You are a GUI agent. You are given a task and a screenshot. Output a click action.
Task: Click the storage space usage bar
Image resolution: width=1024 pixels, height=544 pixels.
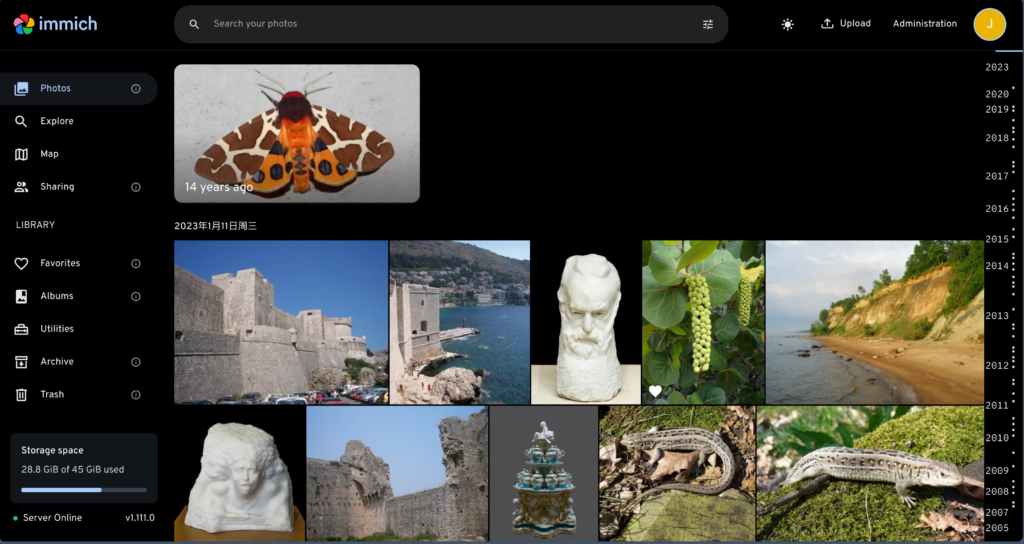coord(84,490)
